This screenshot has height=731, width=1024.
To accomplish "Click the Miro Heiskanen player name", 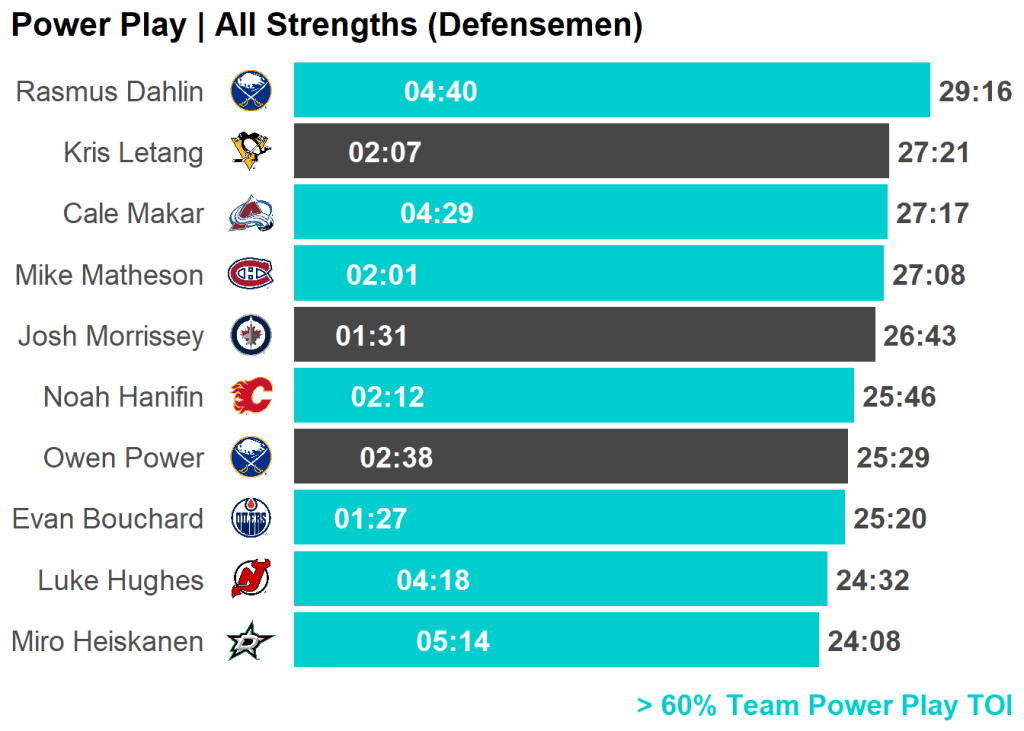I will 107,641.
